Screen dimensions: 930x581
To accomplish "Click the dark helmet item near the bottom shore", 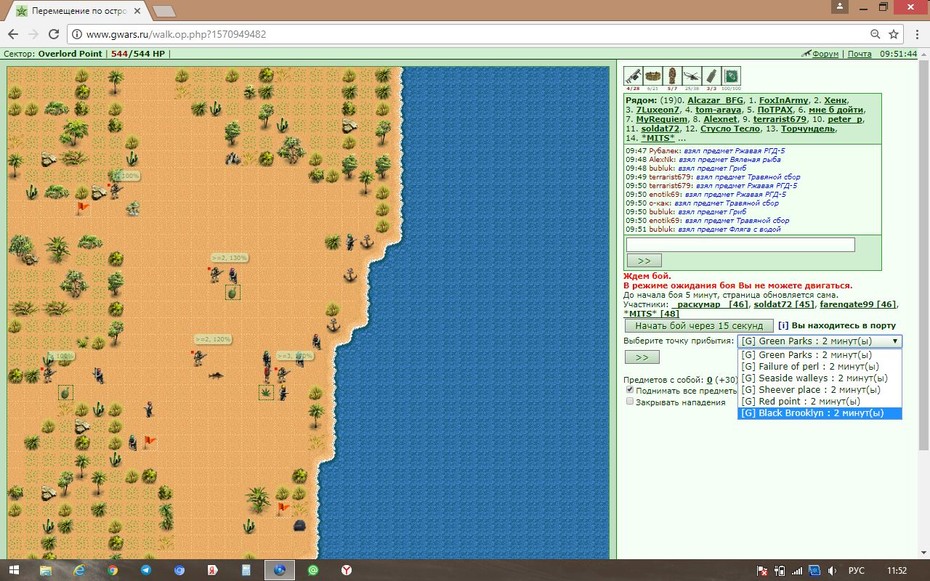I will click(300, 525).
